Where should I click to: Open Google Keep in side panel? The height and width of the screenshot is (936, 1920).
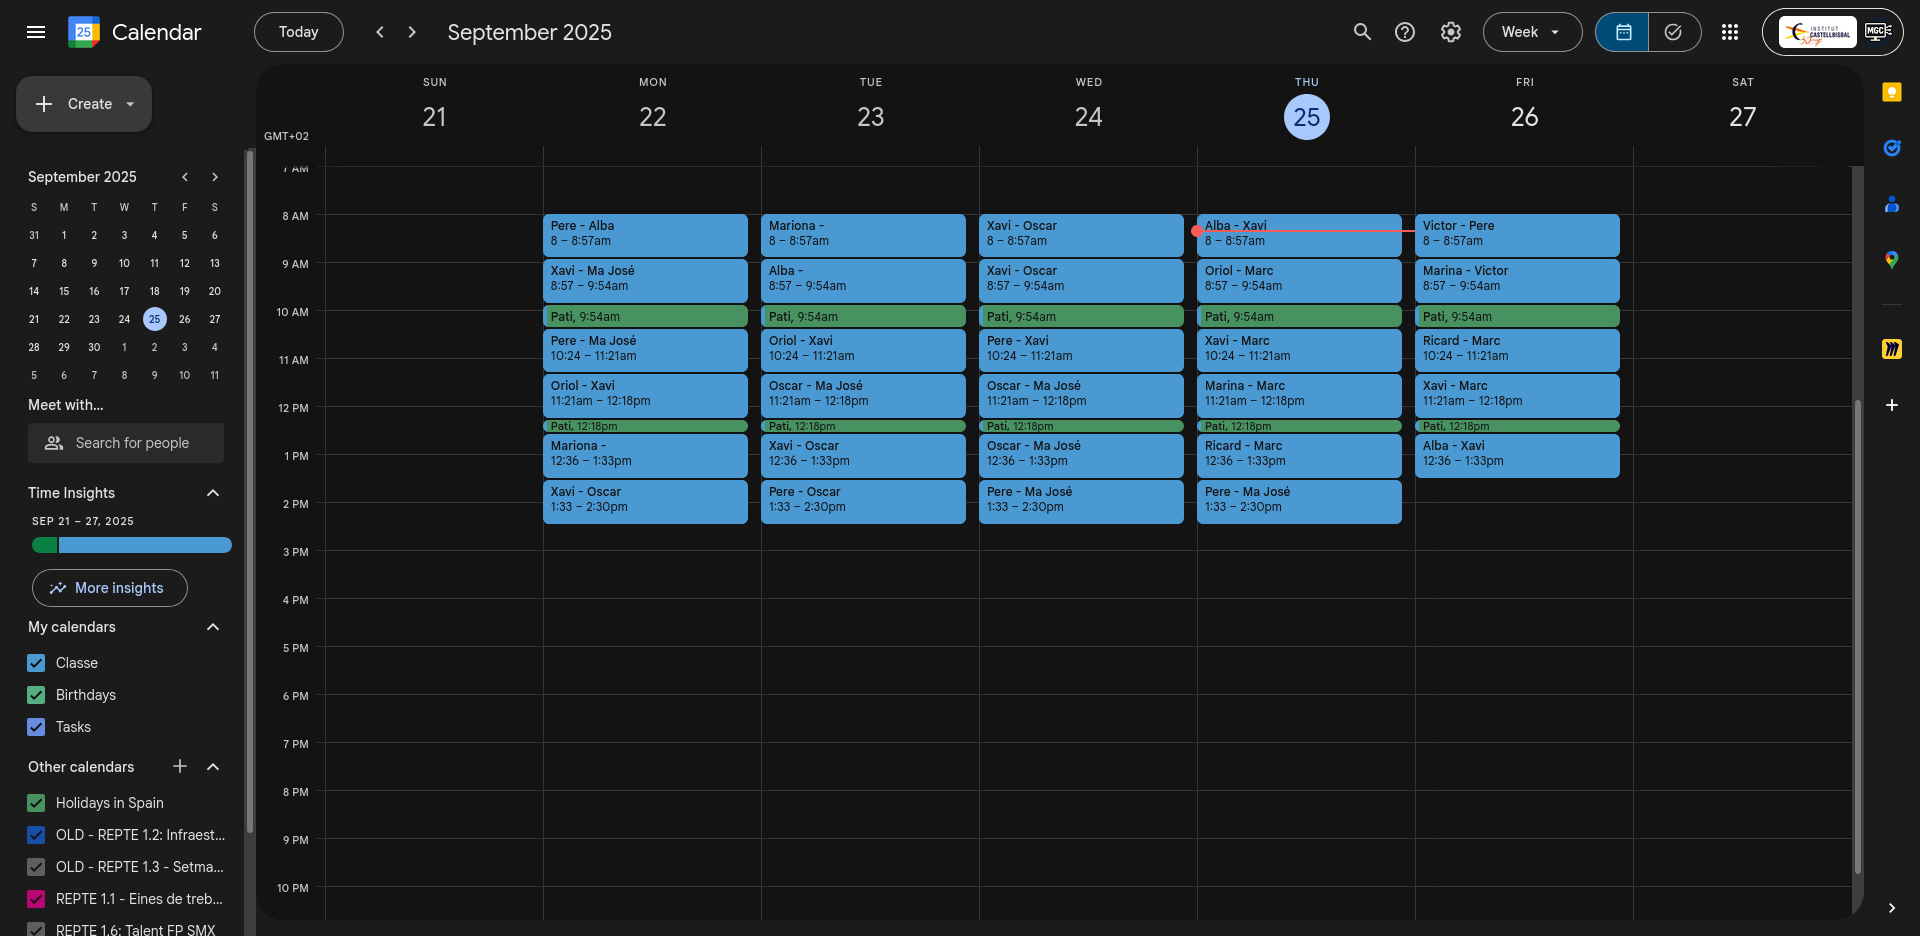[x=1891, y=93]
